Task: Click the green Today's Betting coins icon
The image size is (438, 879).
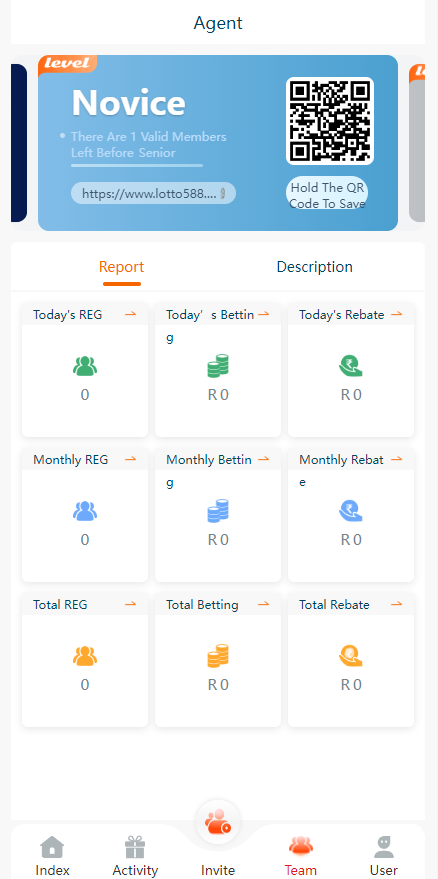Action: point(218,366)
